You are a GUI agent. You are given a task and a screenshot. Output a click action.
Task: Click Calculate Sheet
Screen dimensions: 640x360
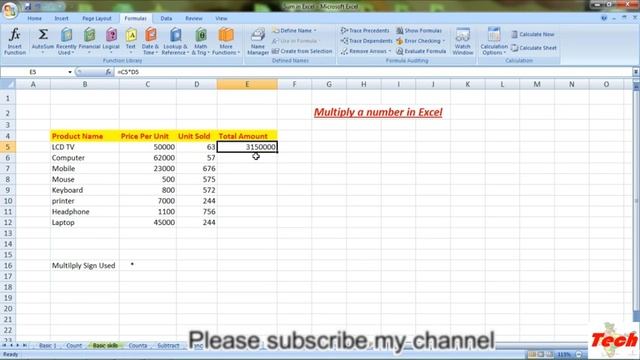point(534,48)
